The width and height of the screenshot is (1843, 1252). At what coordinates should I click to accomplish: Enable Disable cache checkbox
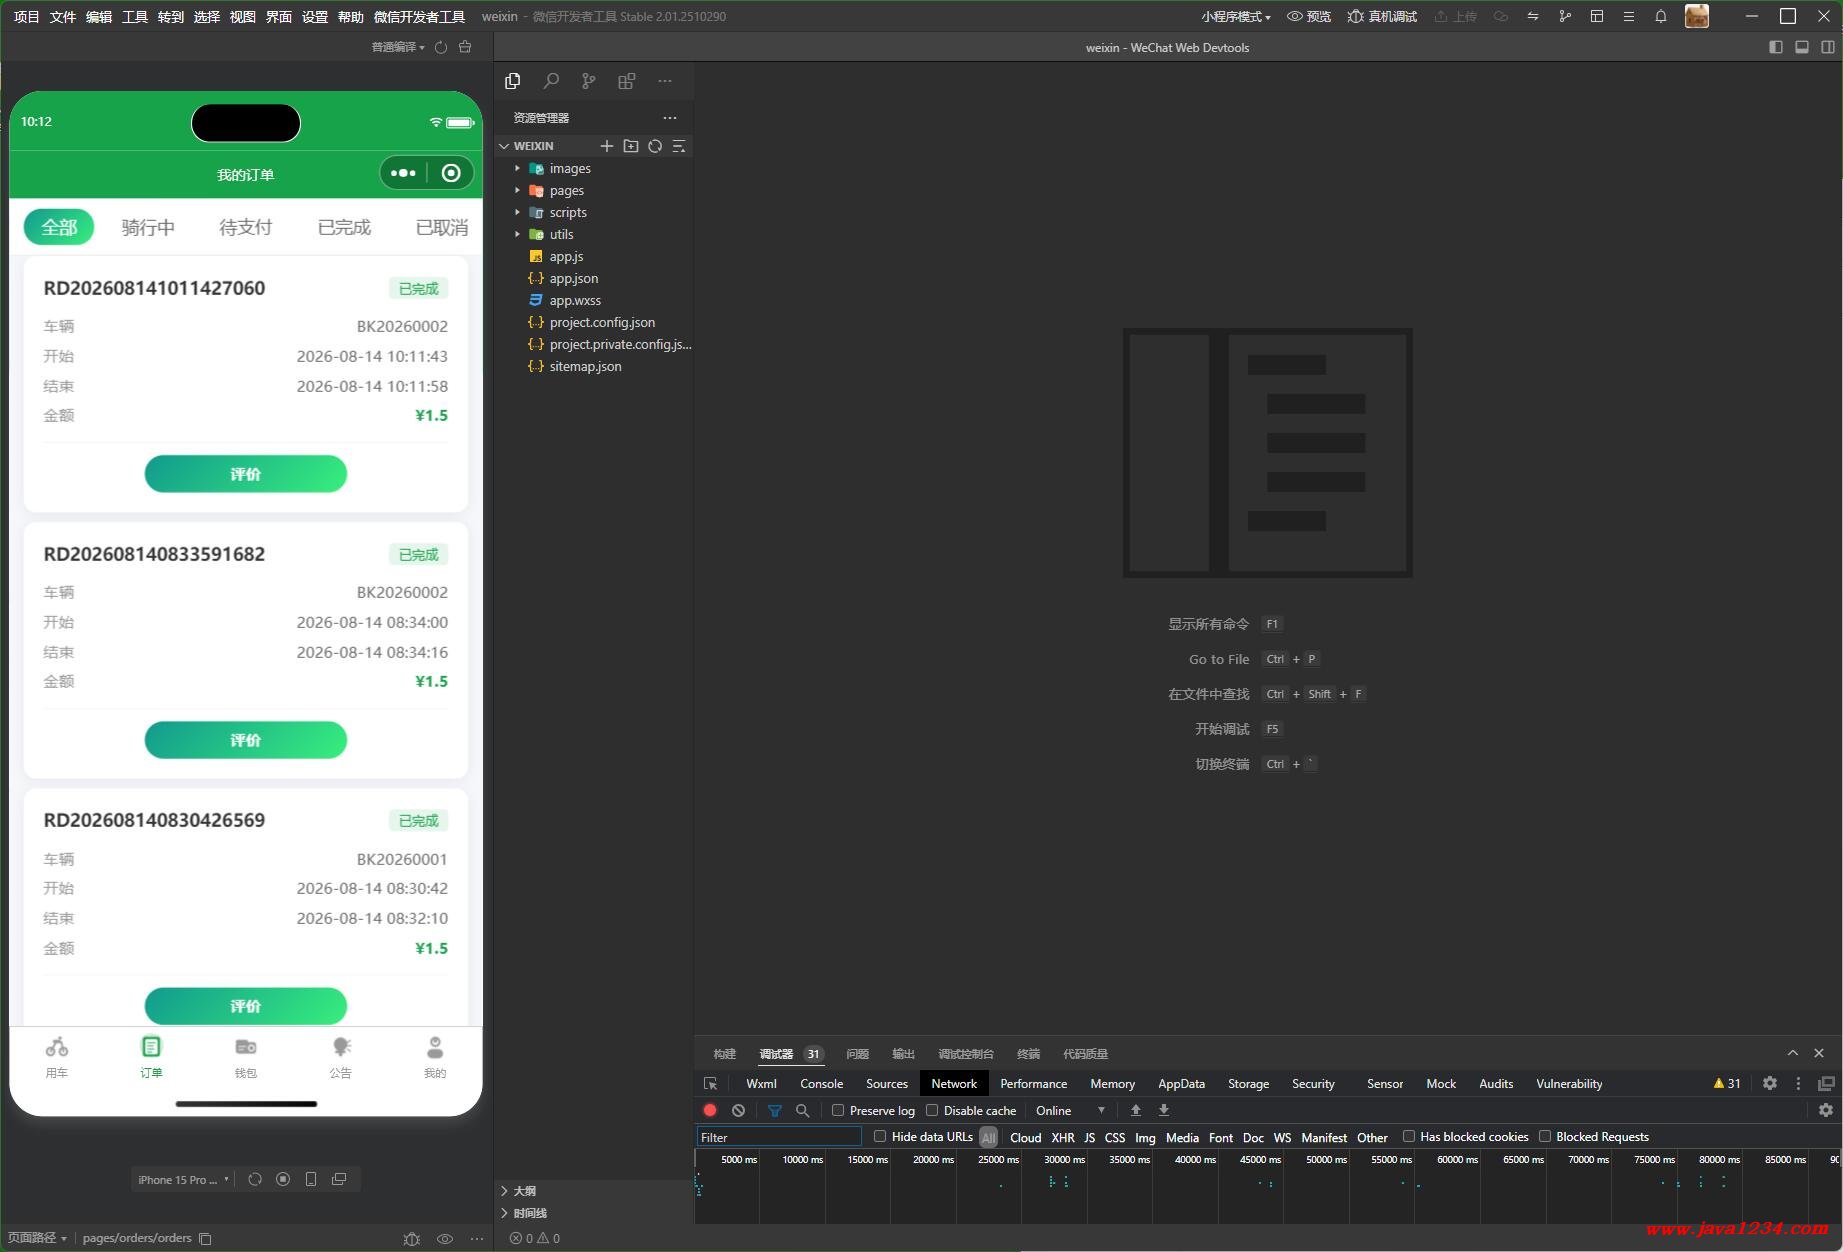[932, 1110]
